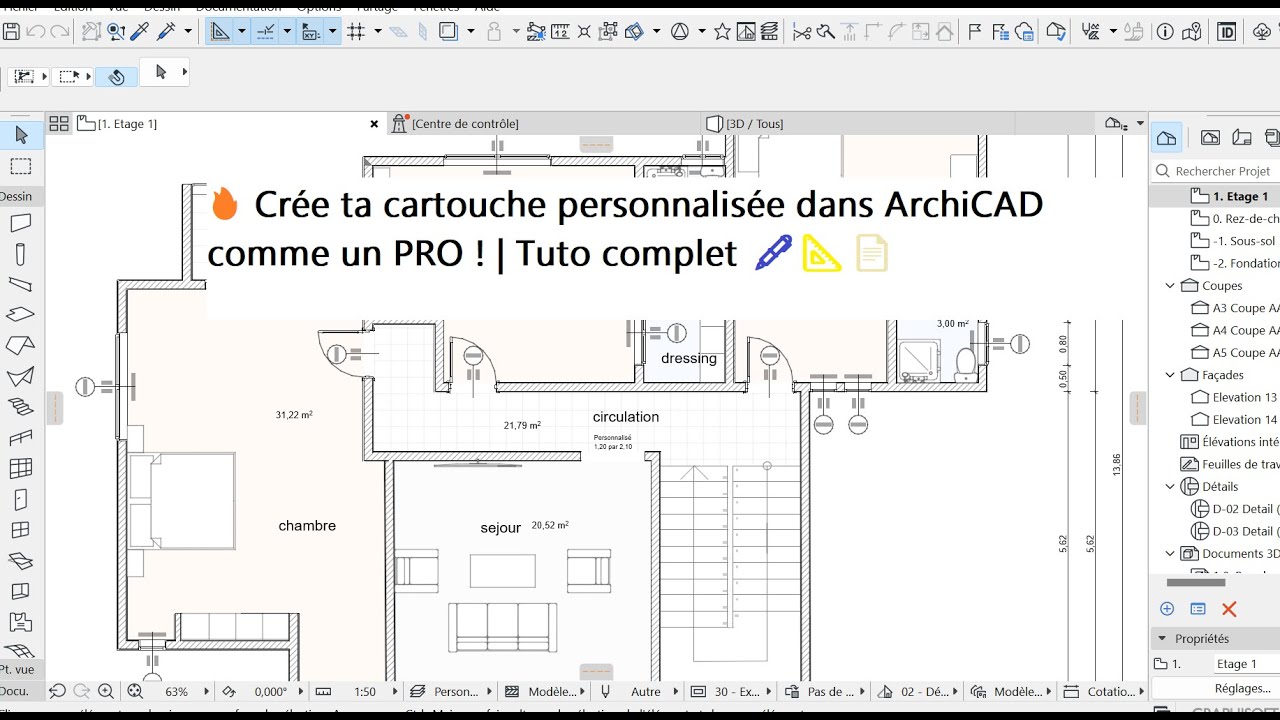Collapse the Détails tree group
Image resolution: width=1280 pixels, height=720 pixels.
(x=1170, y=486)
